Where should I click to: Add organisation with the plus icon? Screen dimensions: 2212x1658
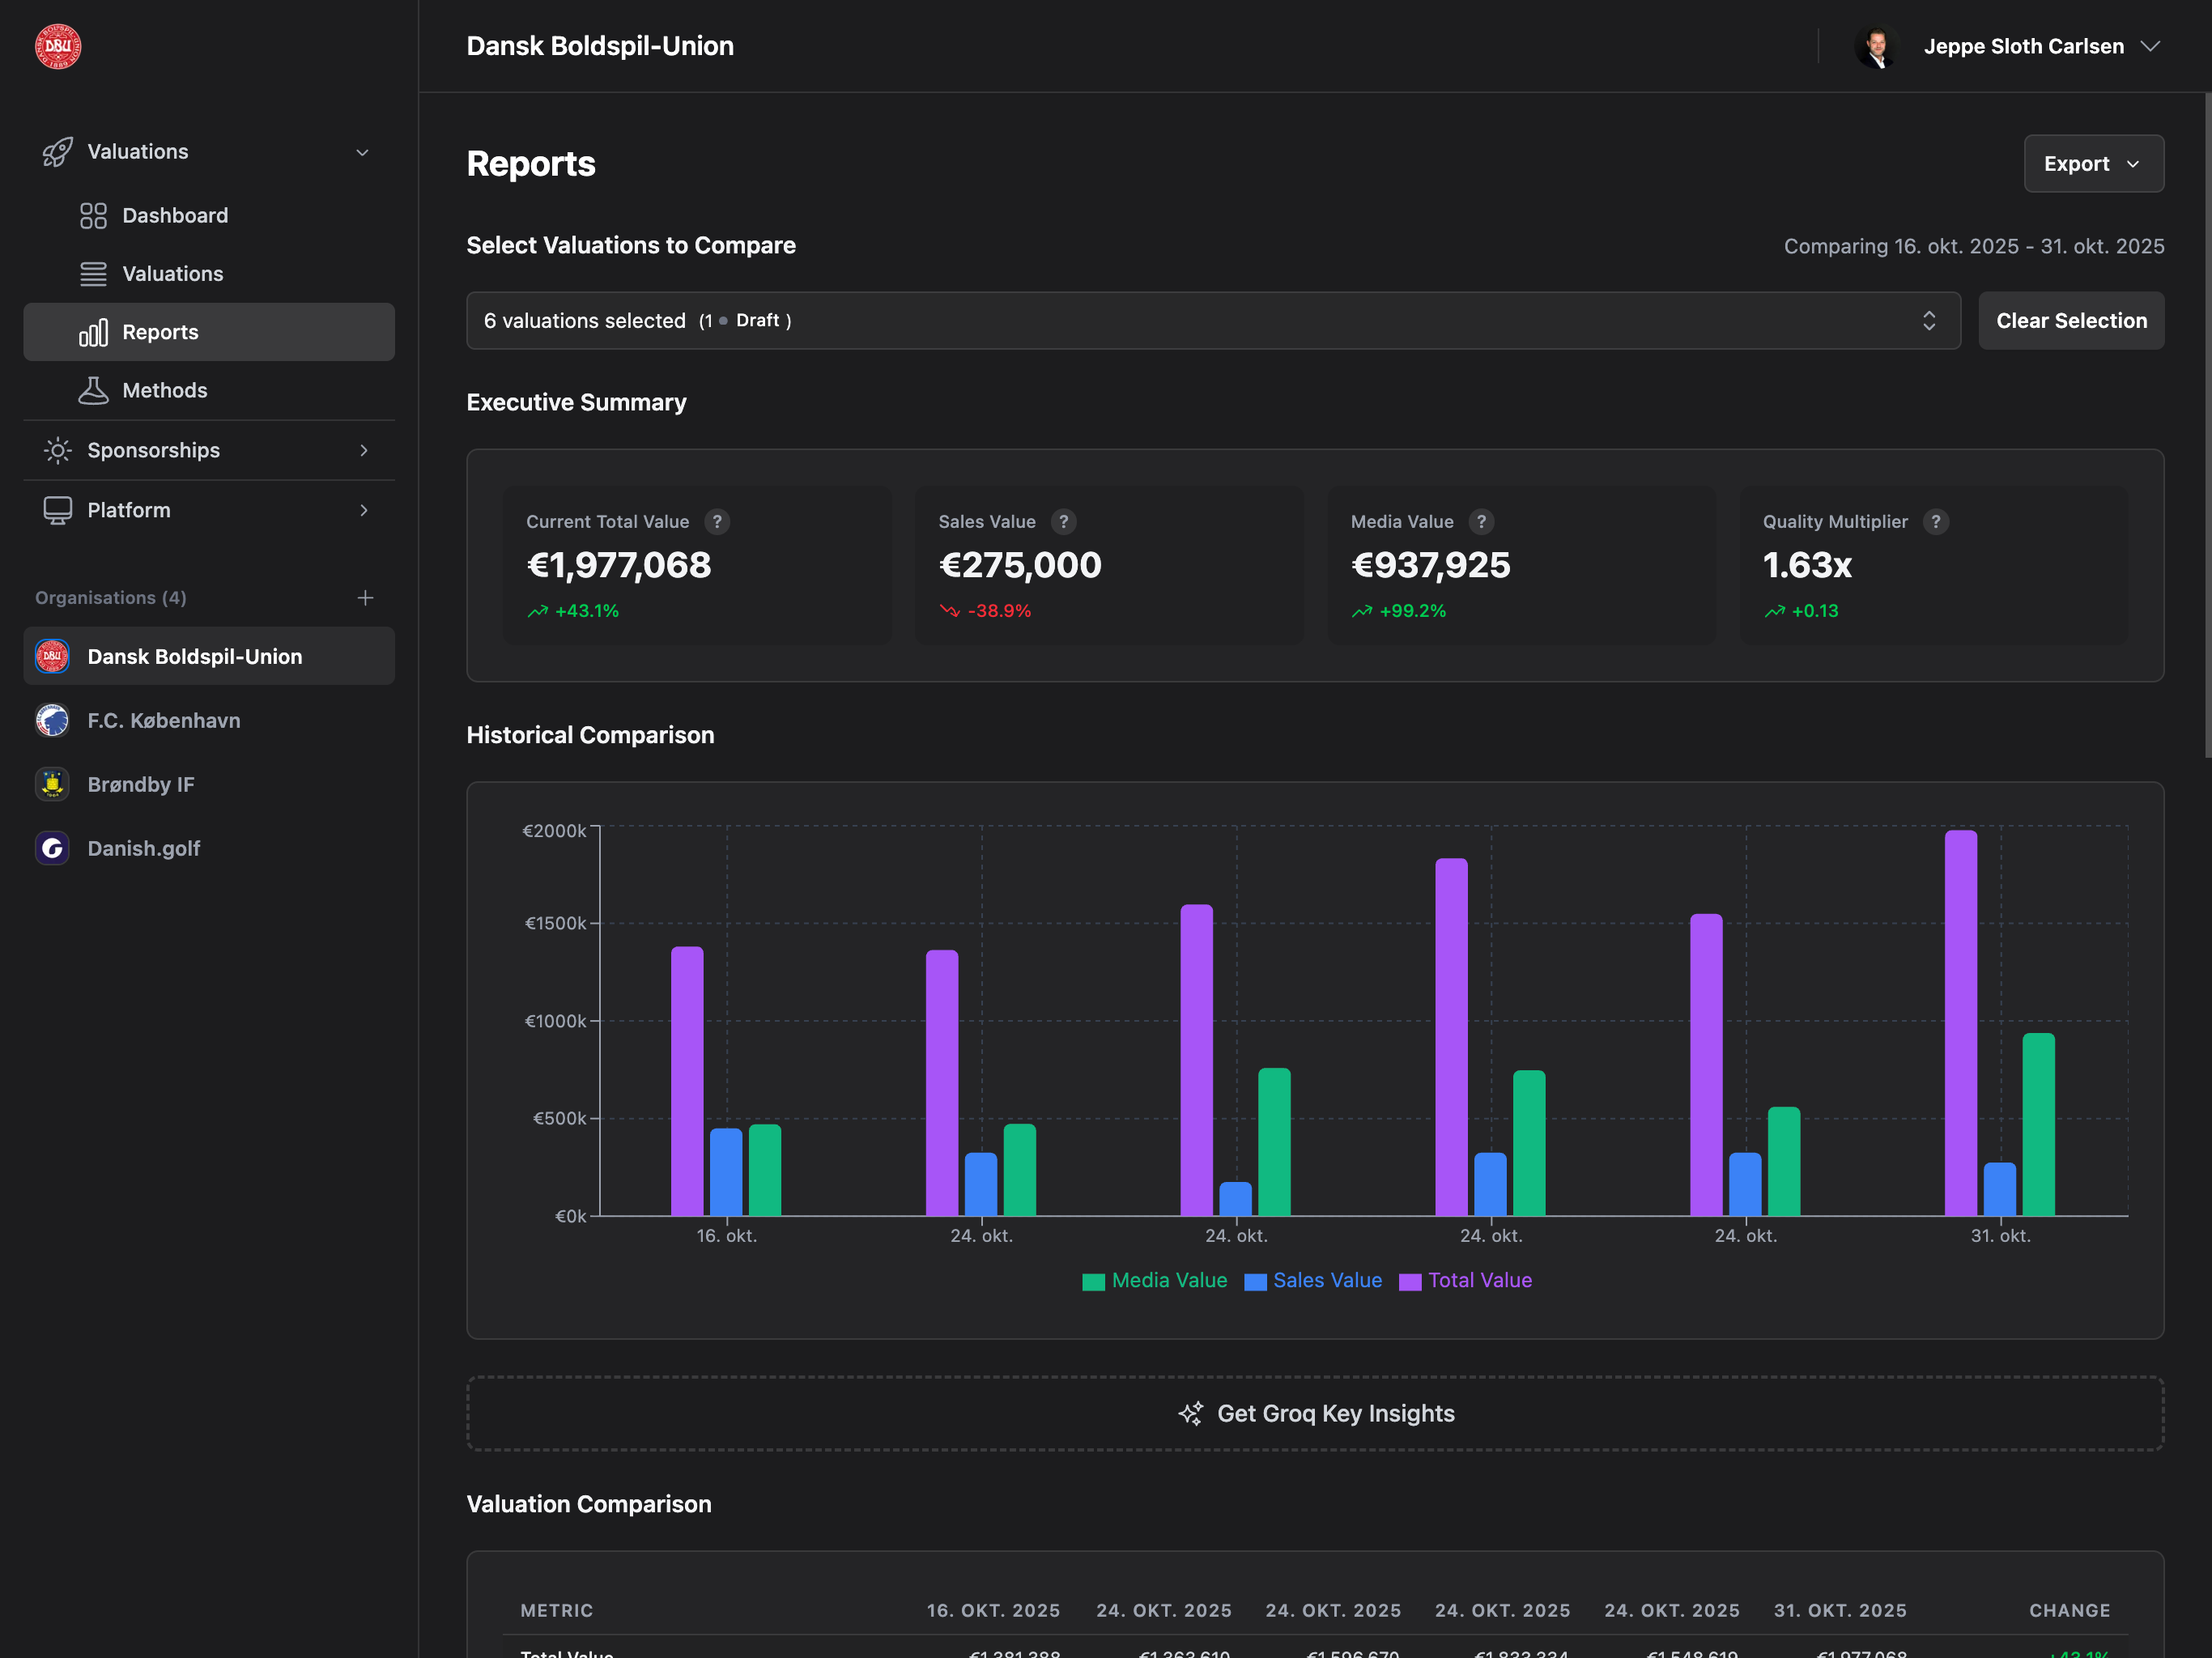(x=365, y=598)
